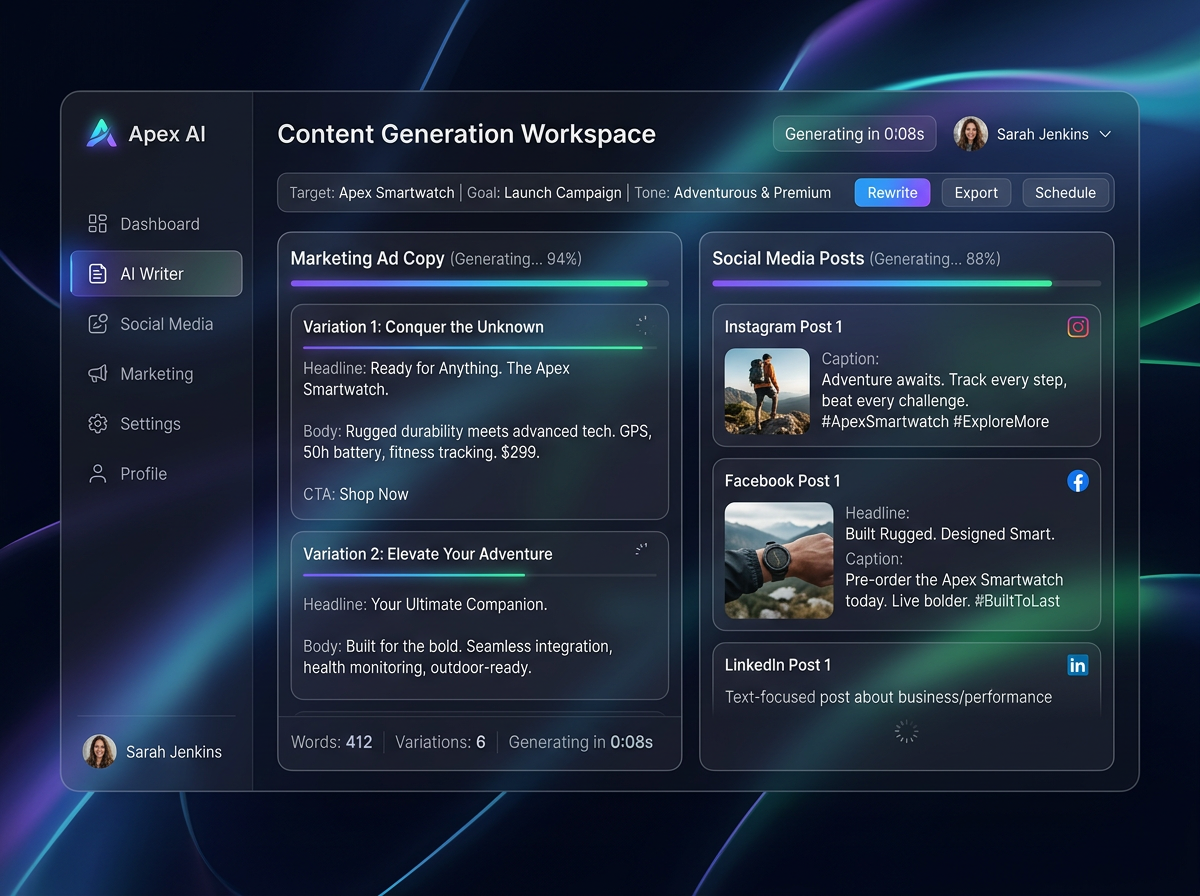The height and width of the screenshot is (896, 1200).
Task: Click Variation 2: Elevate Your Adventure heading
Action: (x=428, y=554)
